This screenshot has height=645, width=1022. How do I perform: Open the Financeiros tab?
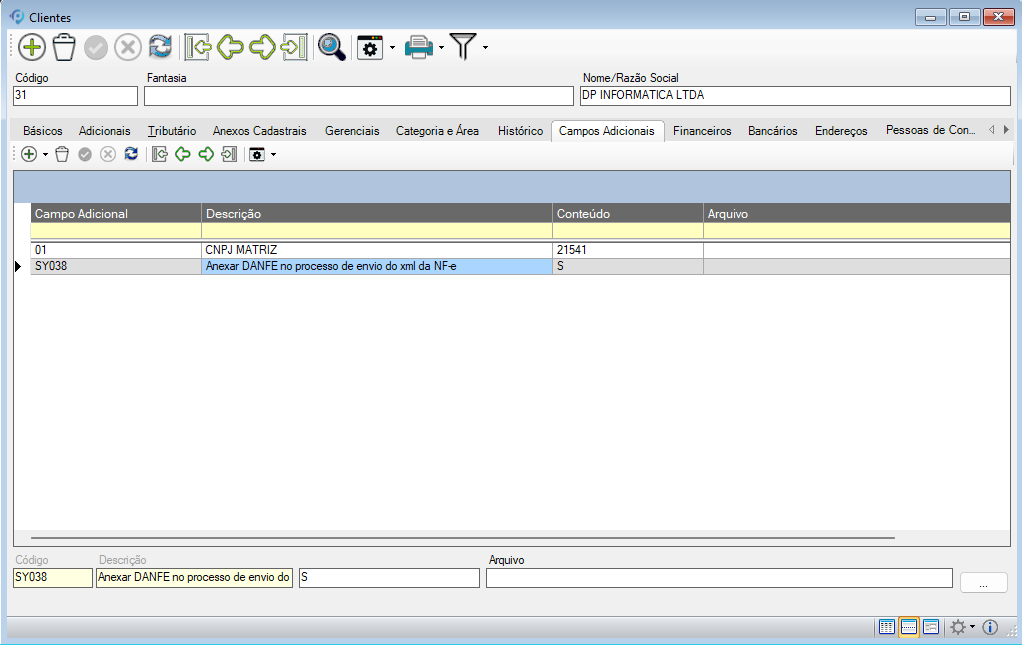coord(701,131)
